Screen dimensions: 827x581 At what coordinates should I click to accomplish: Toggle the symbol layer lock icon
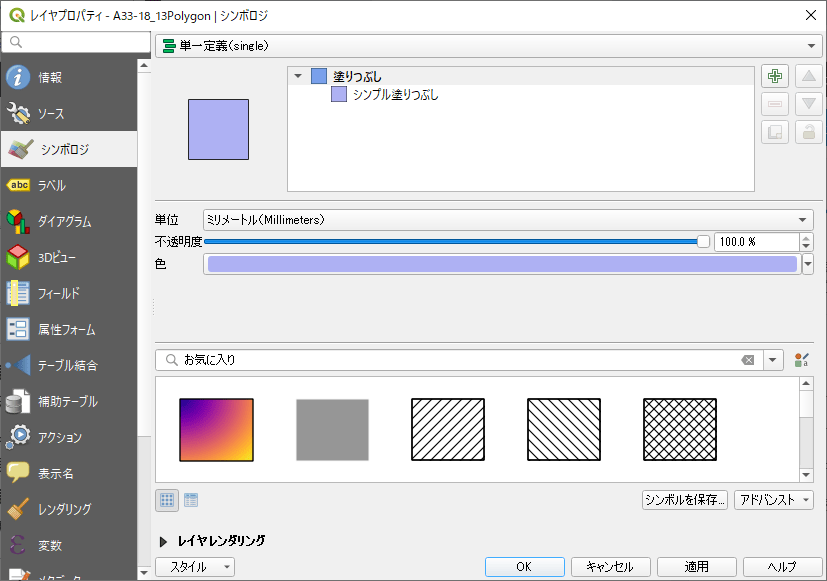click(809, 132)
